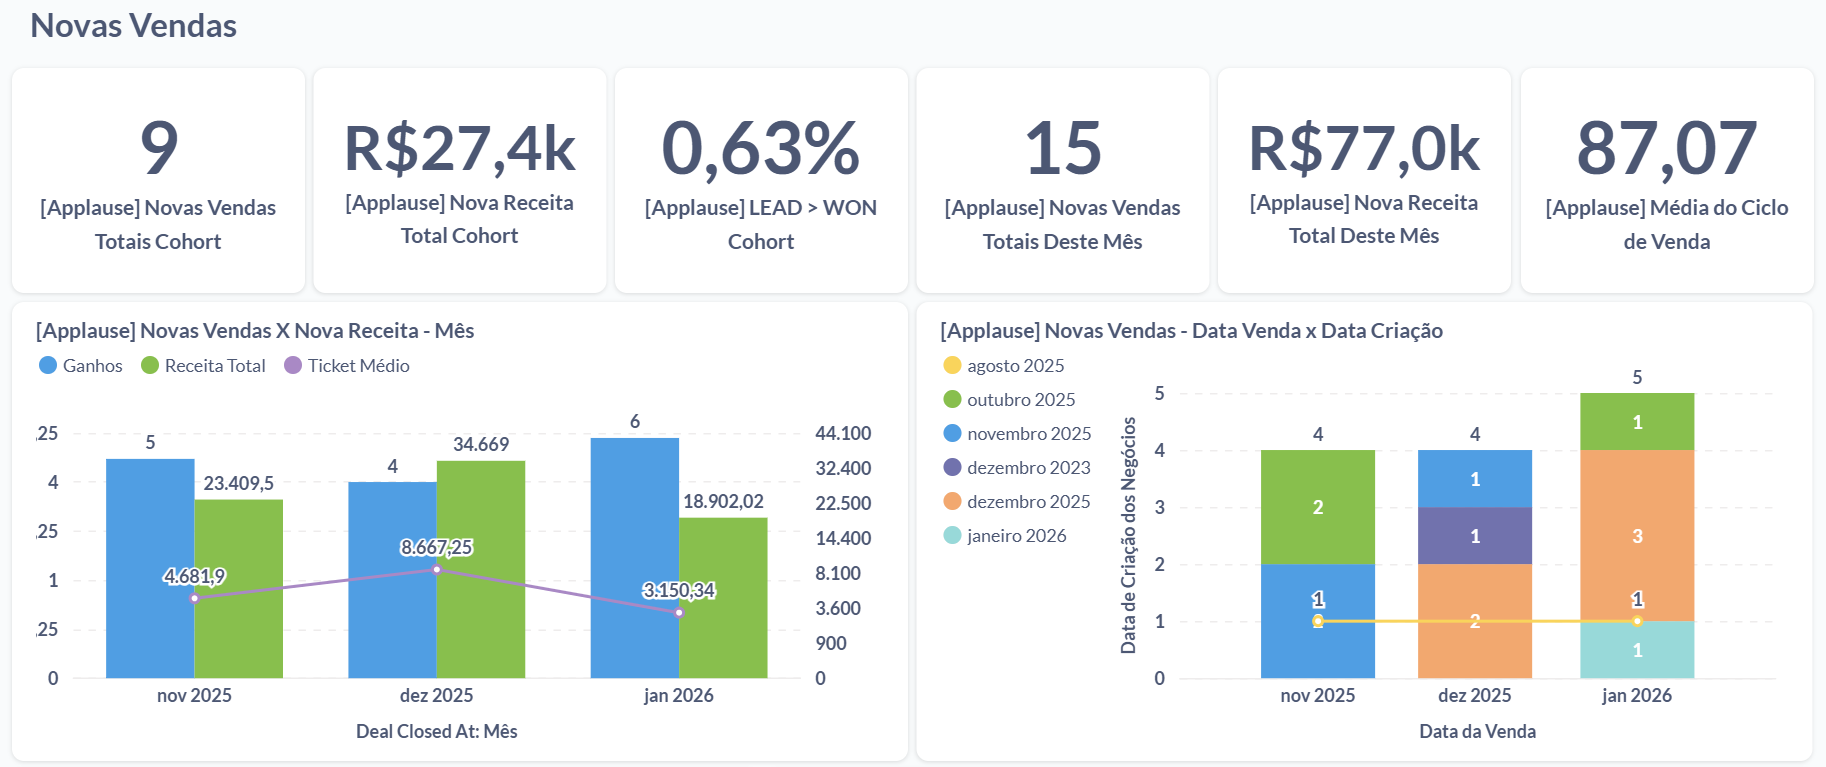
Task: Select the blue Ganhos bar labeled 5
Action: (x=150, y=568)
